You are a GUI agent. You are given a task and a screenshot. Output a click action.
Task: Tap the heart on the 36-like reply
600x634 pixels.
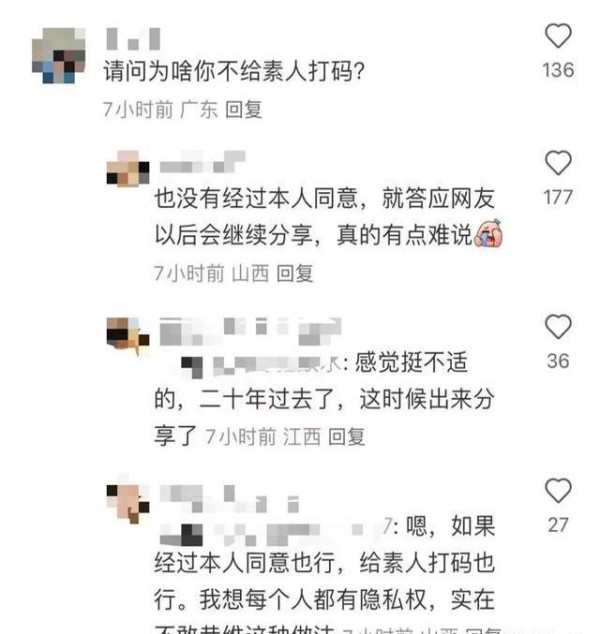tap(558, 326)
